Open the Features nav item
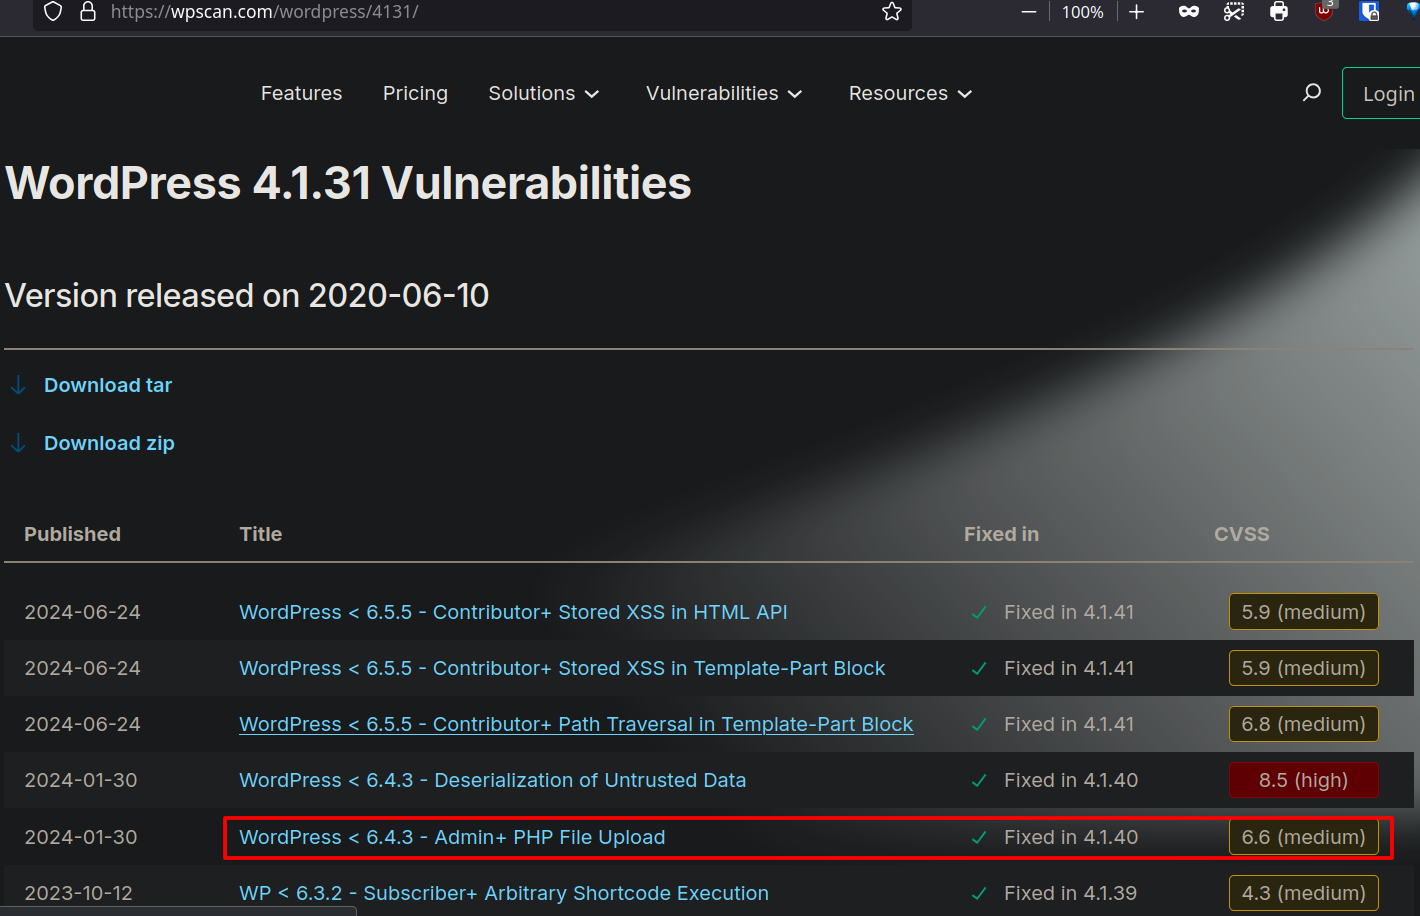Viewport: 1420px width, 916px height. click(x=301, y=93)
